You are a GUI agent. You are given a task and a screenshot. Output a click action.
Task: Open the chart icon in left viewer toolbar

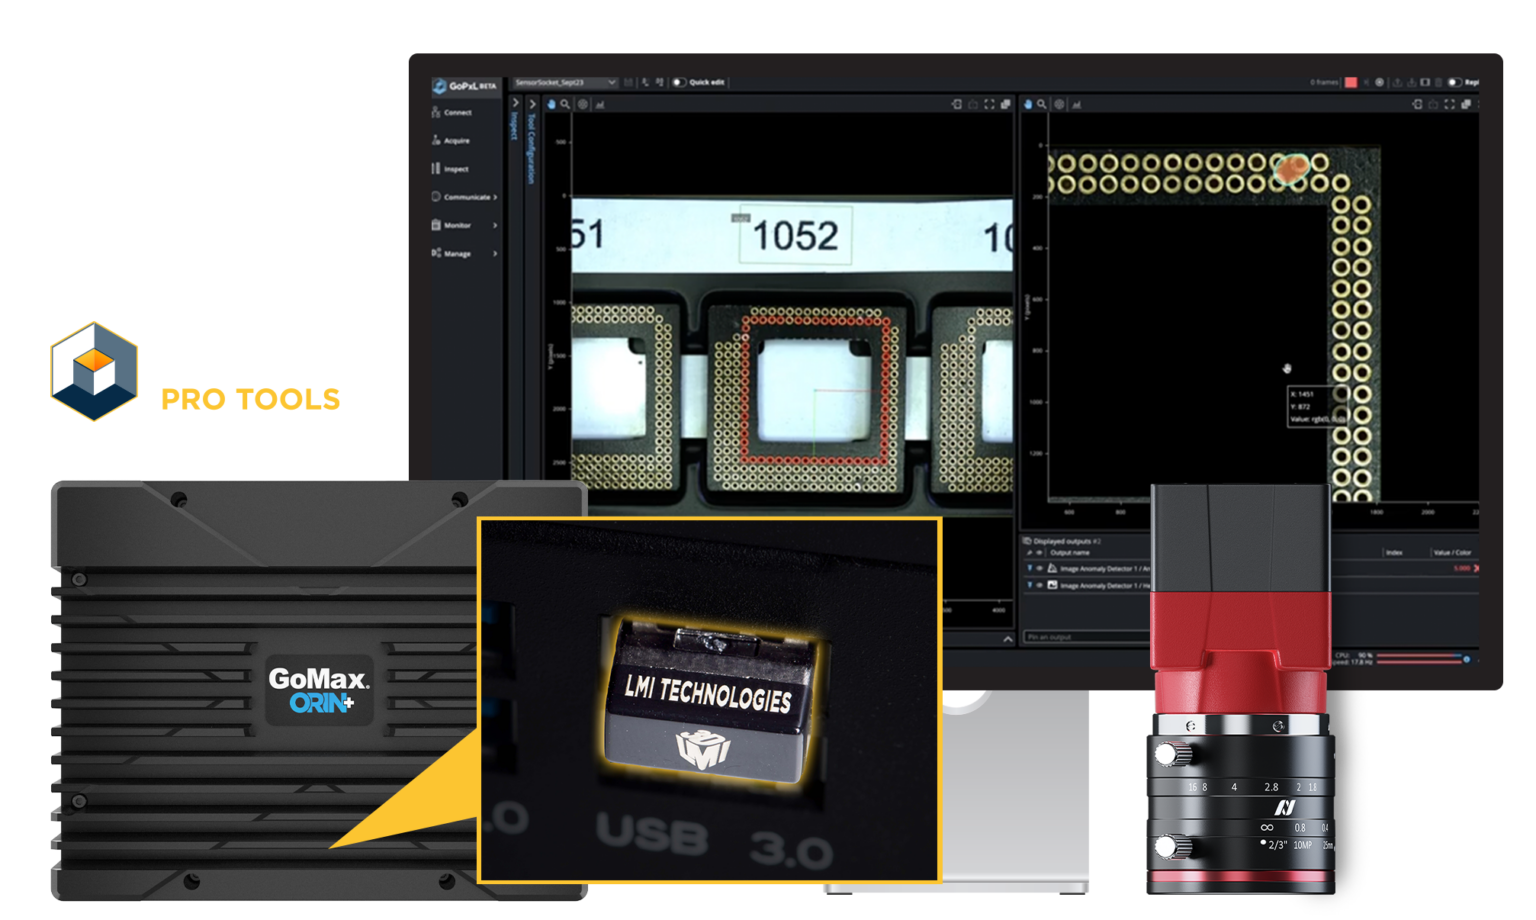point(600,104)
